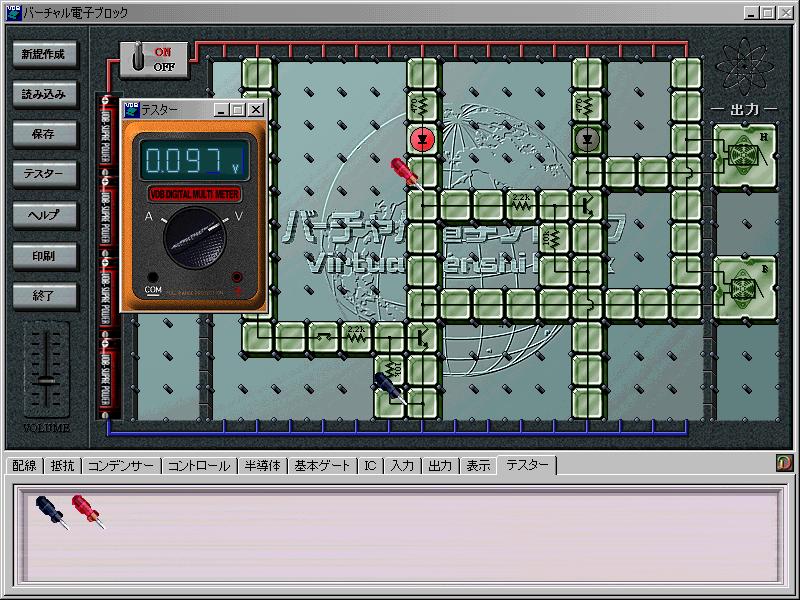Screen dimensions: 800x600
Task: Click the unlit gray LED block
Action: coord(587,139)
